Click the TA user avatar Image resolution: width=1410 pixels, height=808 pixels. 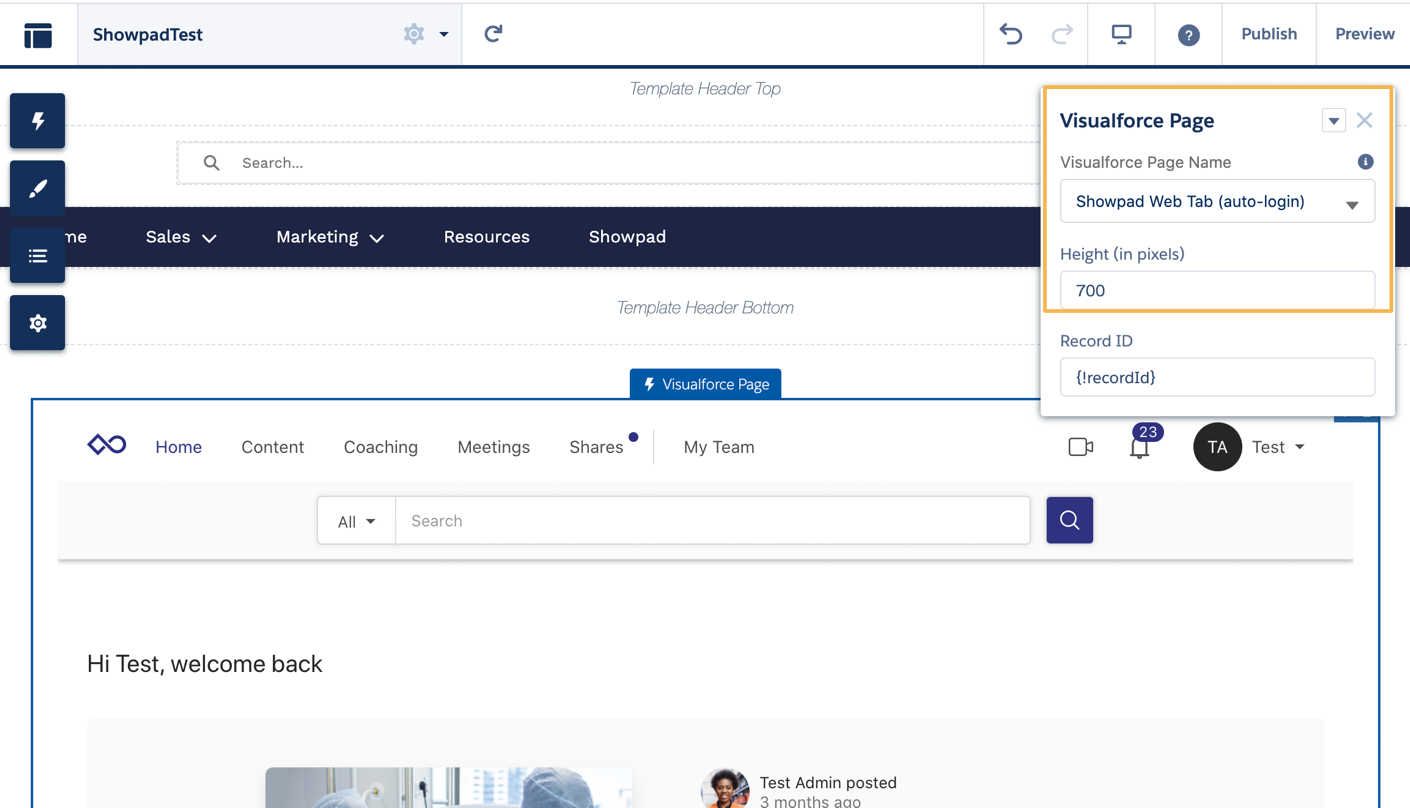click(x=1217, y=447)
